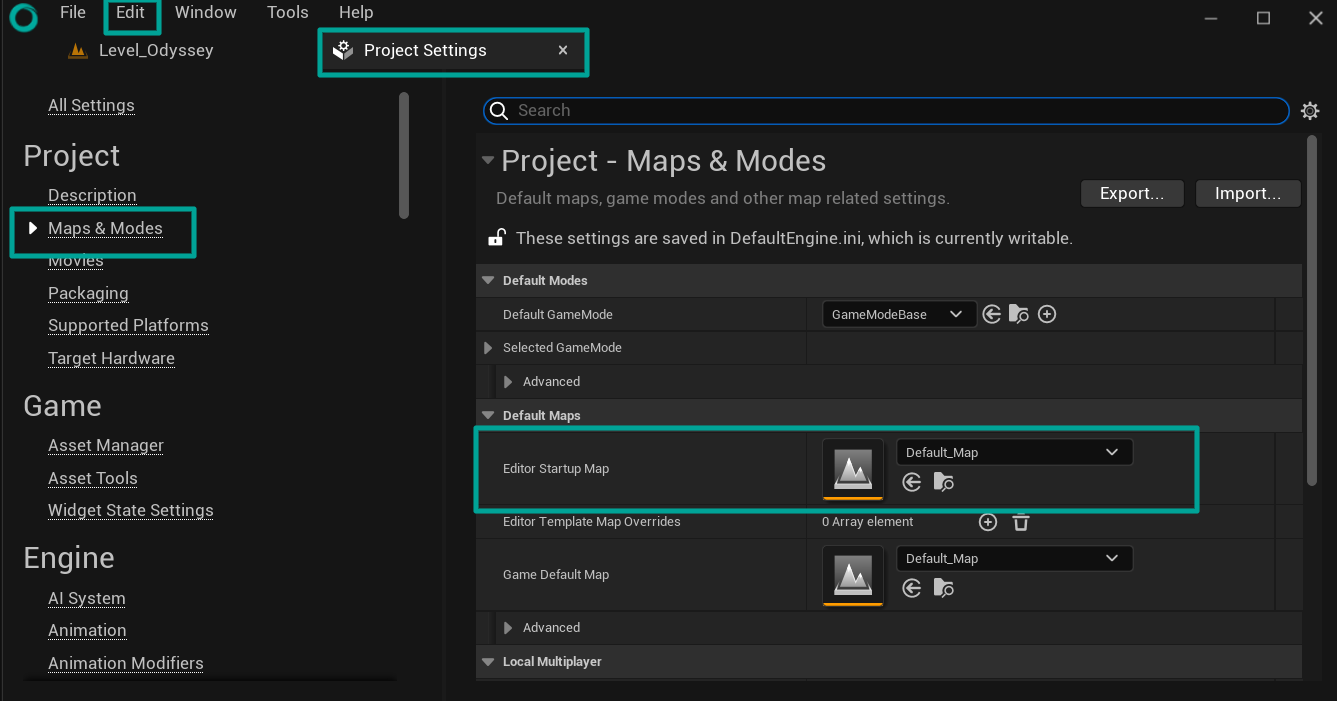Open the Edit menu
This screenshot has width=1337, height=701.
coord(130,13)
